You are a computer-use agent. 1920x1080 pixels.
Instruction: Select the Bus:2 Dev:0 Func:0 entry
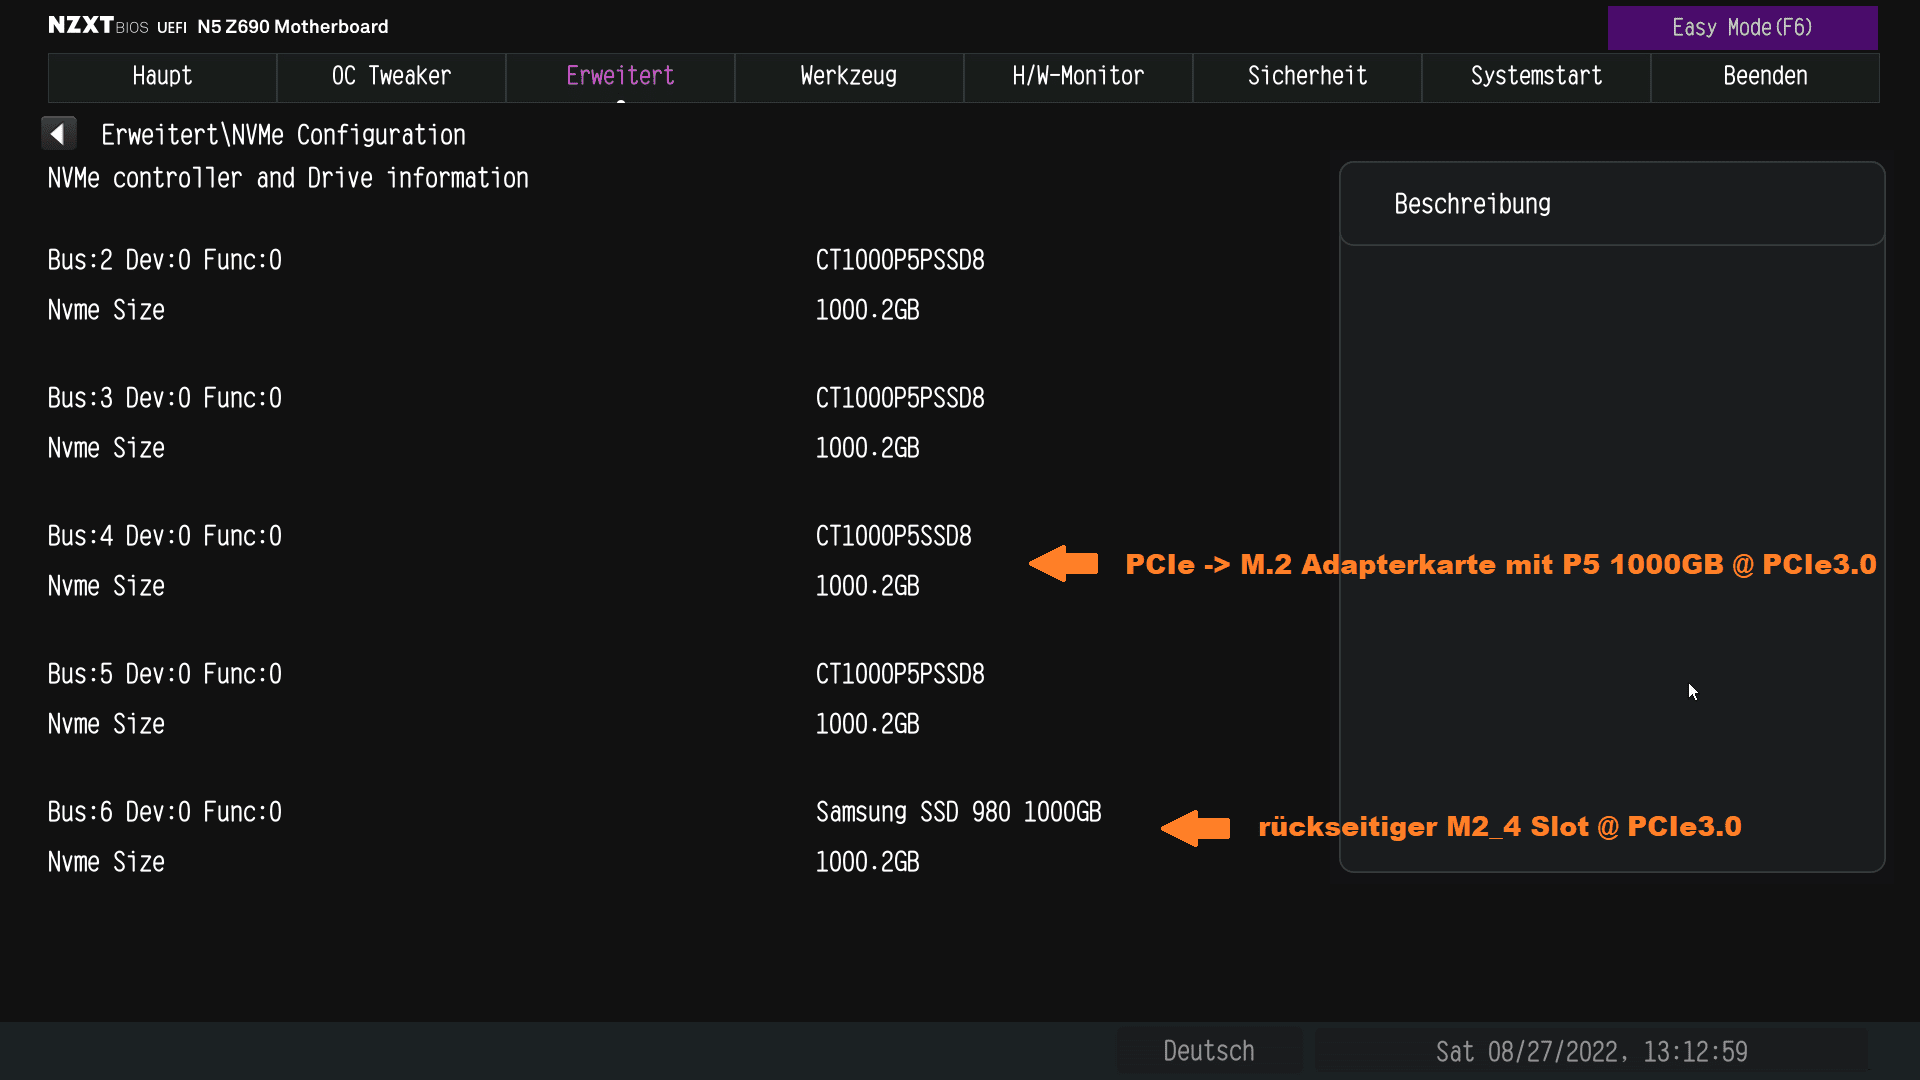coord(165,260)
